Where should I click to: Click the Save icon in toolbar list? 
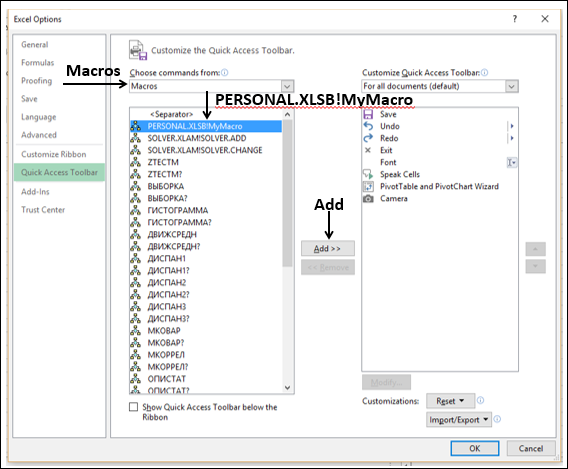pyautogui.click(x=368, y=114)
